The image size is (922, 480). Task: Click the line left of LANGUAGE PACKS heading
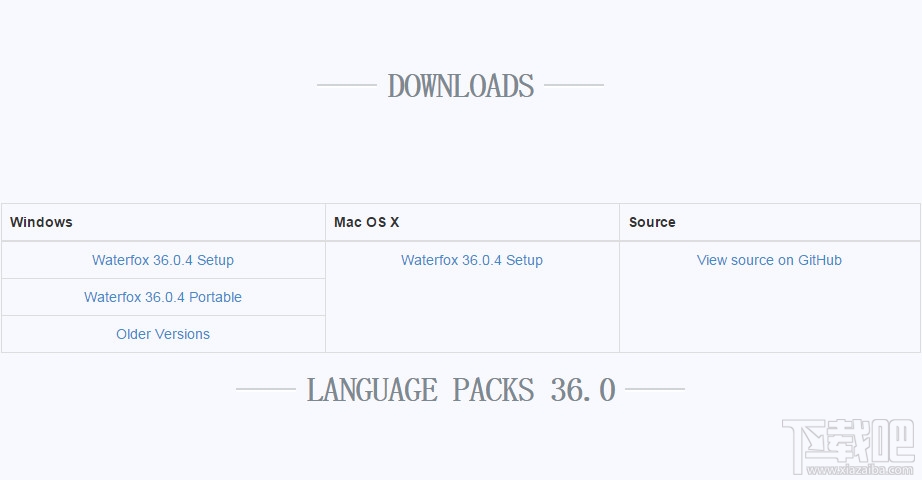point(265,389)
